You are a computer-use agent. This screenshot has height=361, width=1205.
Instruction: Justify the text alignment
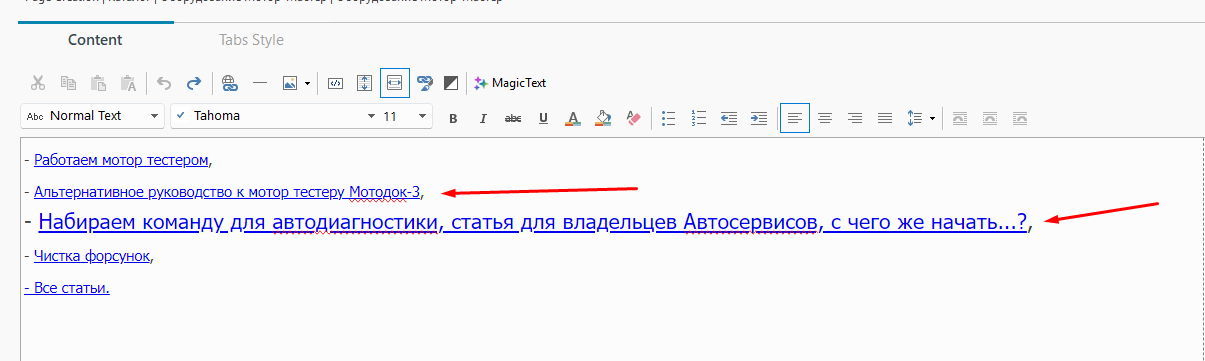point(885,118)
